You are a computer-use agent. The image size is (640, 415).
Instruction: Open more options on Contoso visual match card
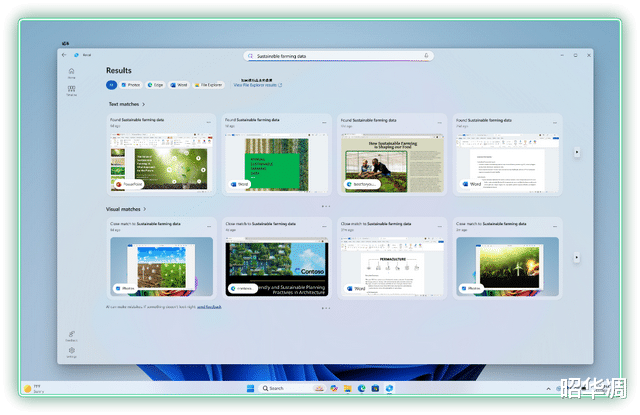[x=324, y=226]
